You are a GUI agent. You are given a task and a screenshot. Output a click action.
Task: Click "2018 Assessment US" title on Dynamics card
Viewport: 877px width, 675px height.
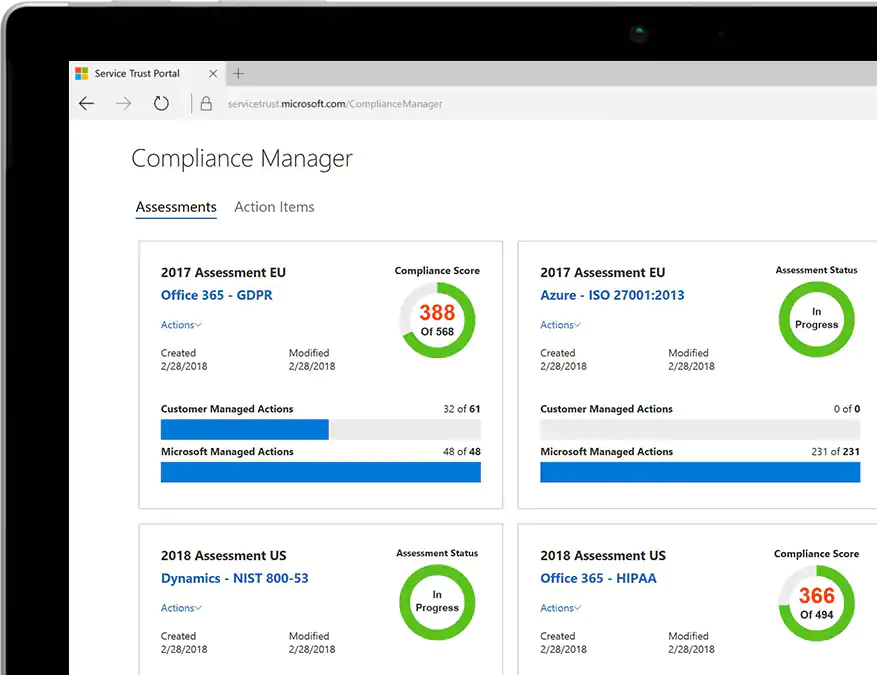click(223, 555)
